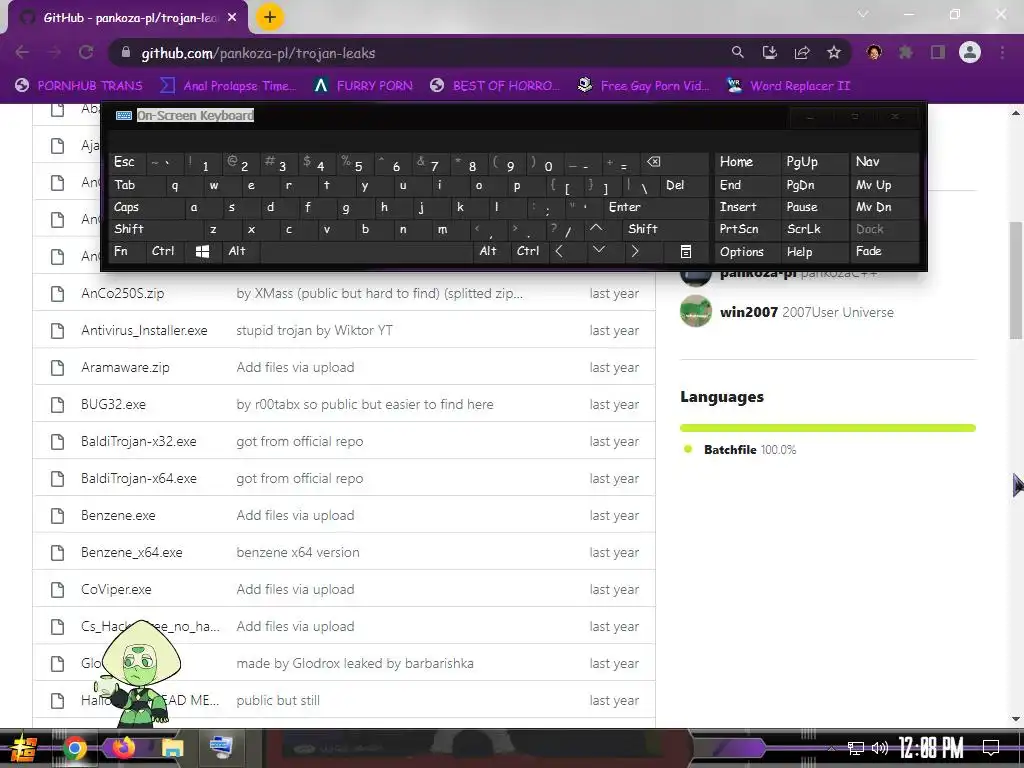Open the BaldiTrojan-x32.exe file link
Viewport: 1024px width, 768px height.
tap(138, 441)
